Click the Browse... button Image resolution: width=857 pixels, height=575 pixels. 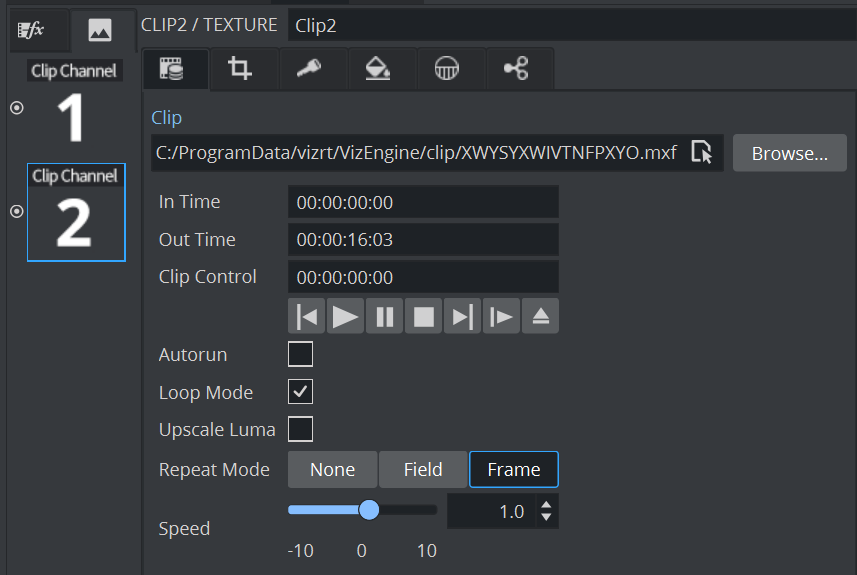[789, 153]
